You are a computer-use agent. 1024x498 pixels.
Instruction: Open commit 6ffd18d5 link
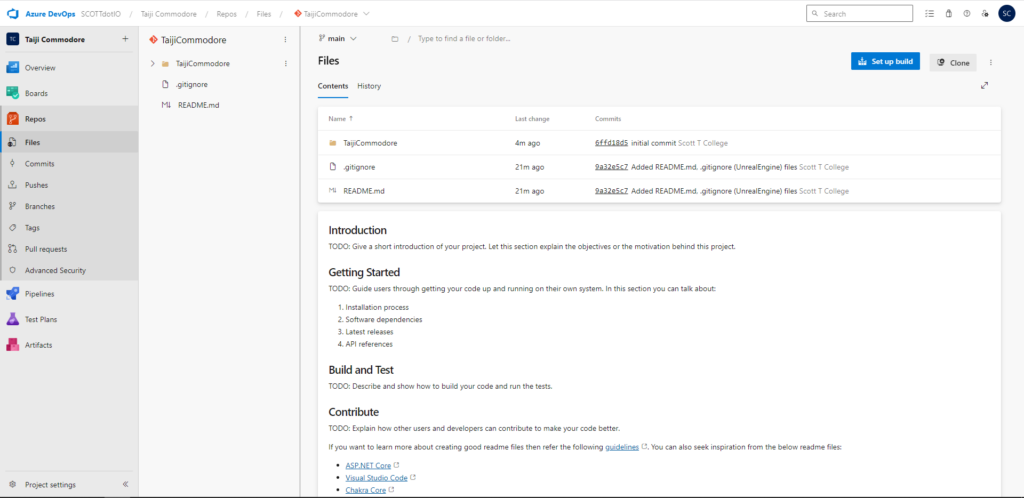[x=611, y=143]
